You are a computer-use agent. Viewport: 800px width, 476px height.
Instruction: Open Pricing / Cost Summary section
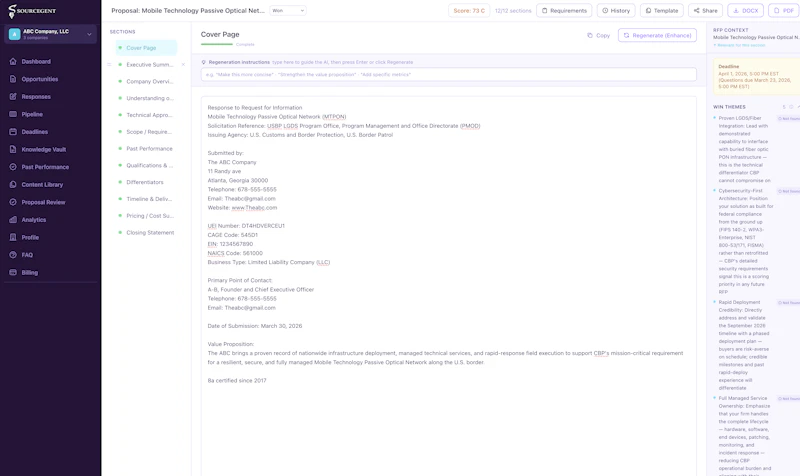coord(146,216)
